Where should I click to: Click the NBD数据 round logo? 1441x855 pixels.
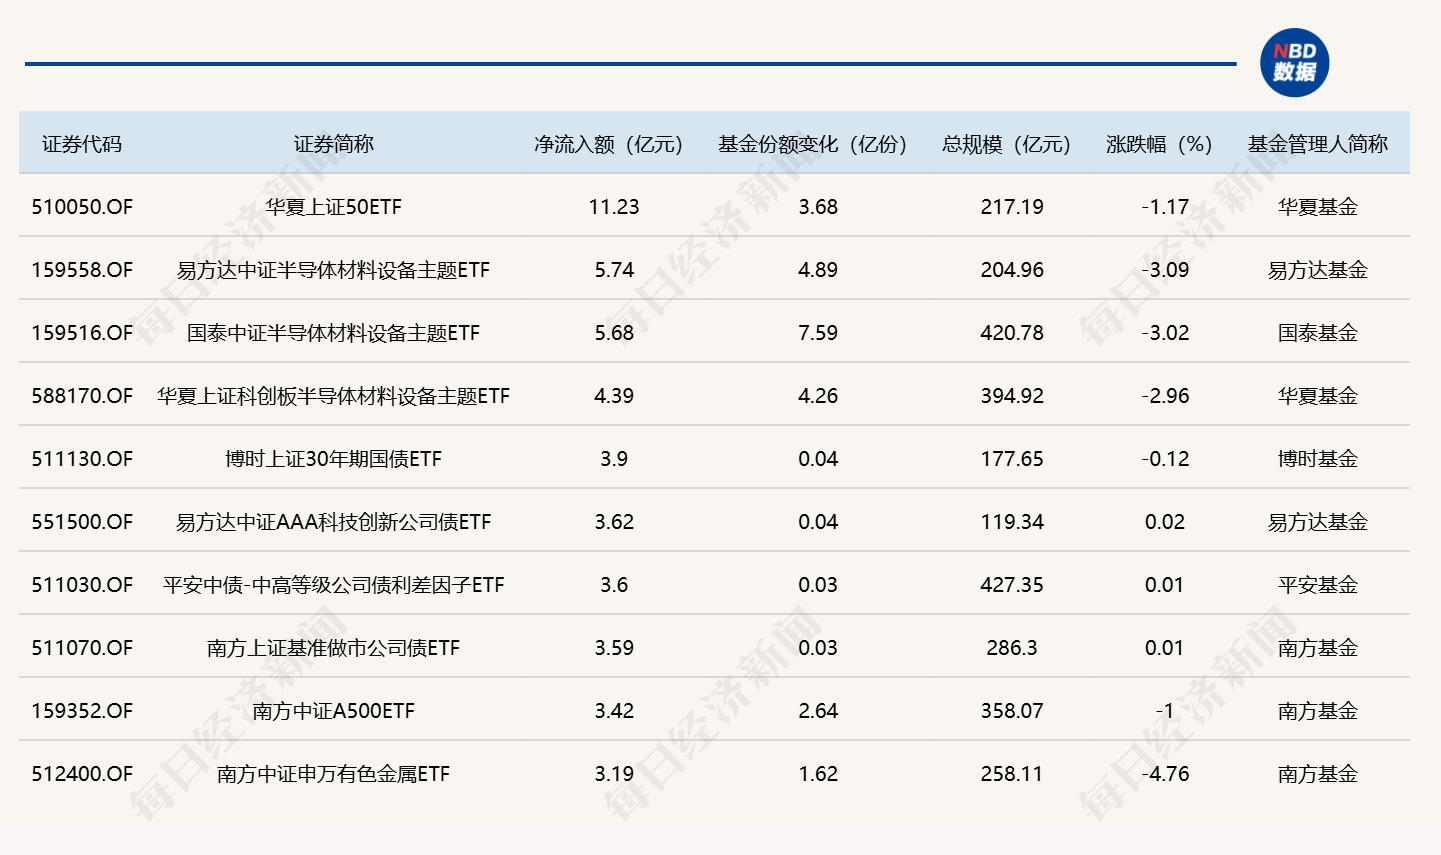click(1294, 63)
